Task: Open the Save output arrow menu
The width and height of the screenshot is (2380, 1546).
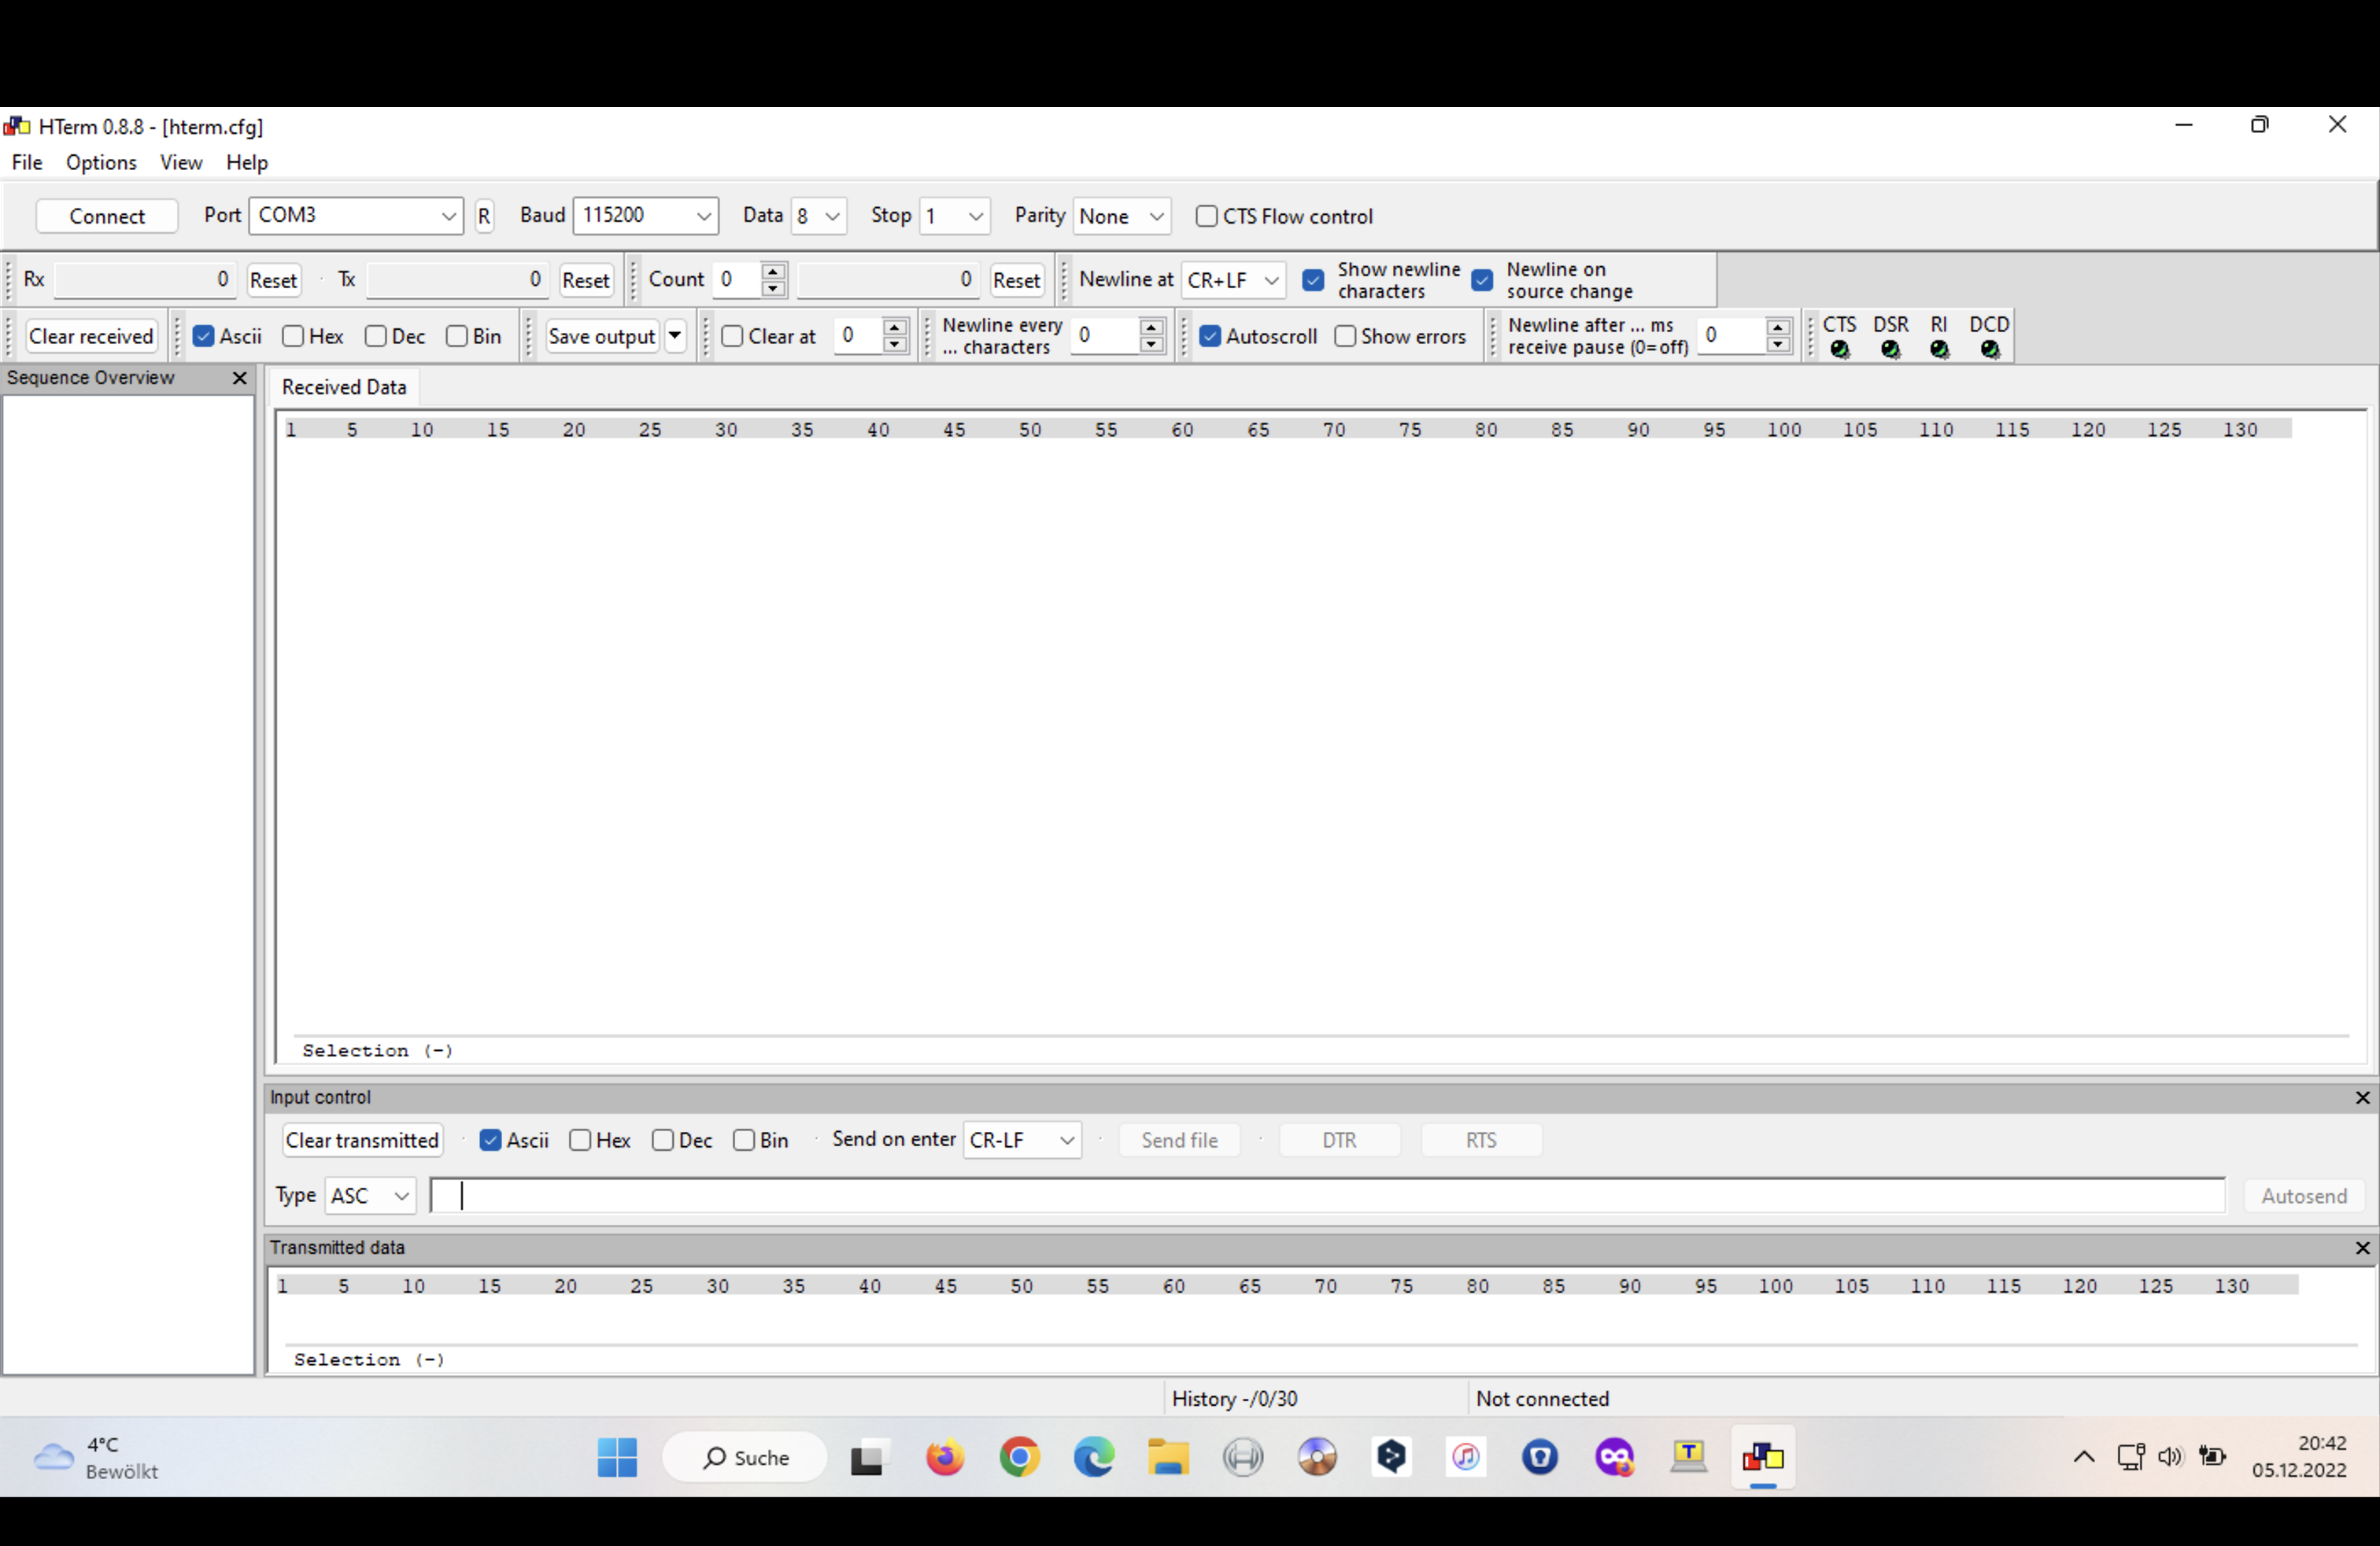Action: coord(675,336)
